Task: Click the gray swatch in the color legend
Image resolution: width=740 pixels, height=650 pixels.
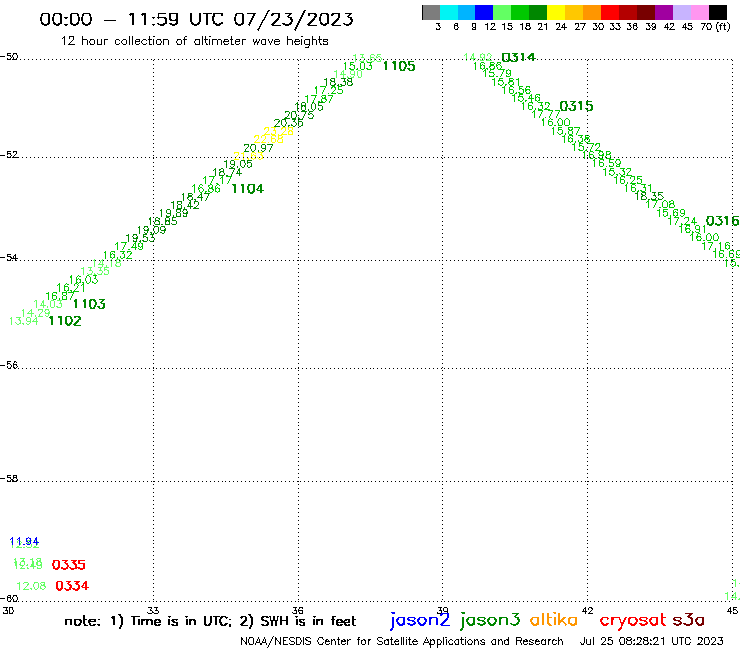Action: click(x=431, y=12)
